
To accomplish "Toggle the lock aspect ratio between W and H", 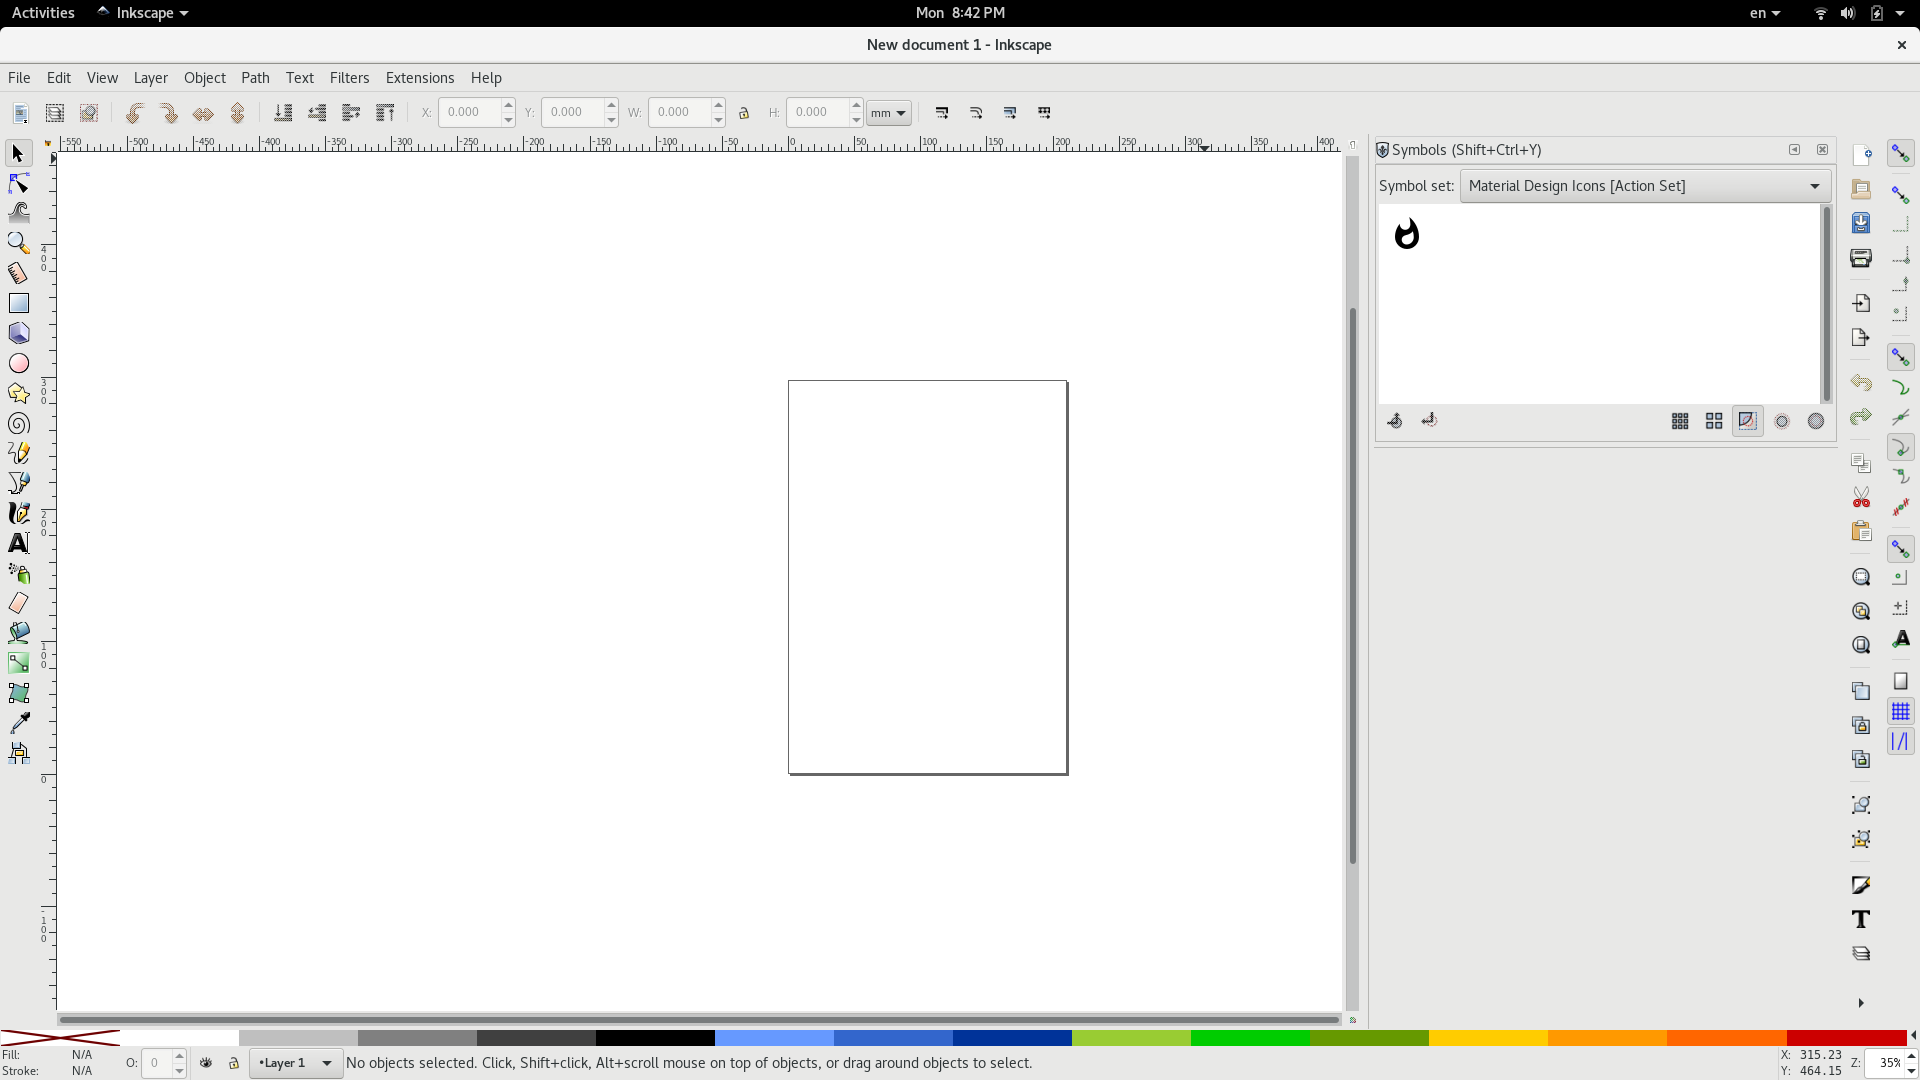I will coord(744,113).
